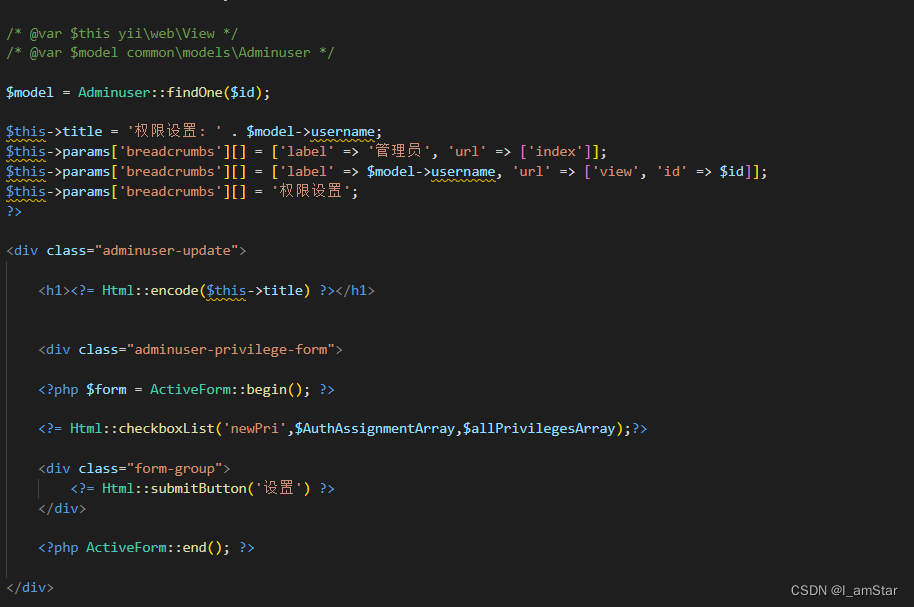Click 'encode' in the h1 line
The height and width of the screenshot is (607, 914).
[x=174, y=290]
